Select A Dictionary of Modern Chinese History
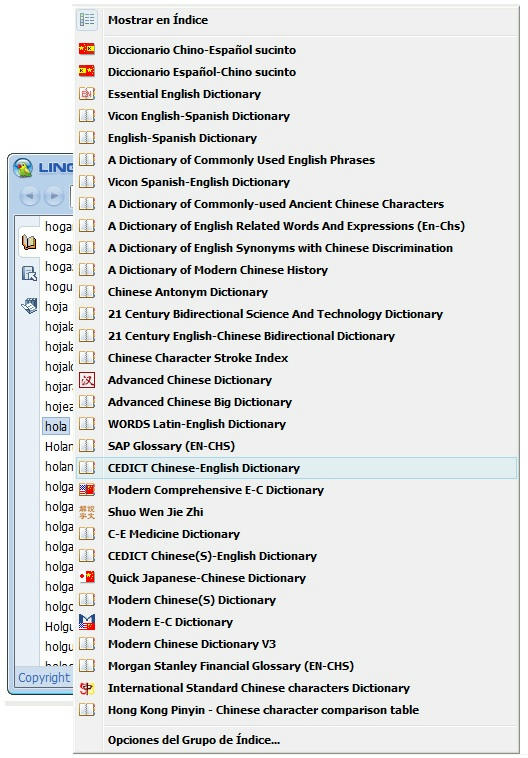 pos(296,270)
